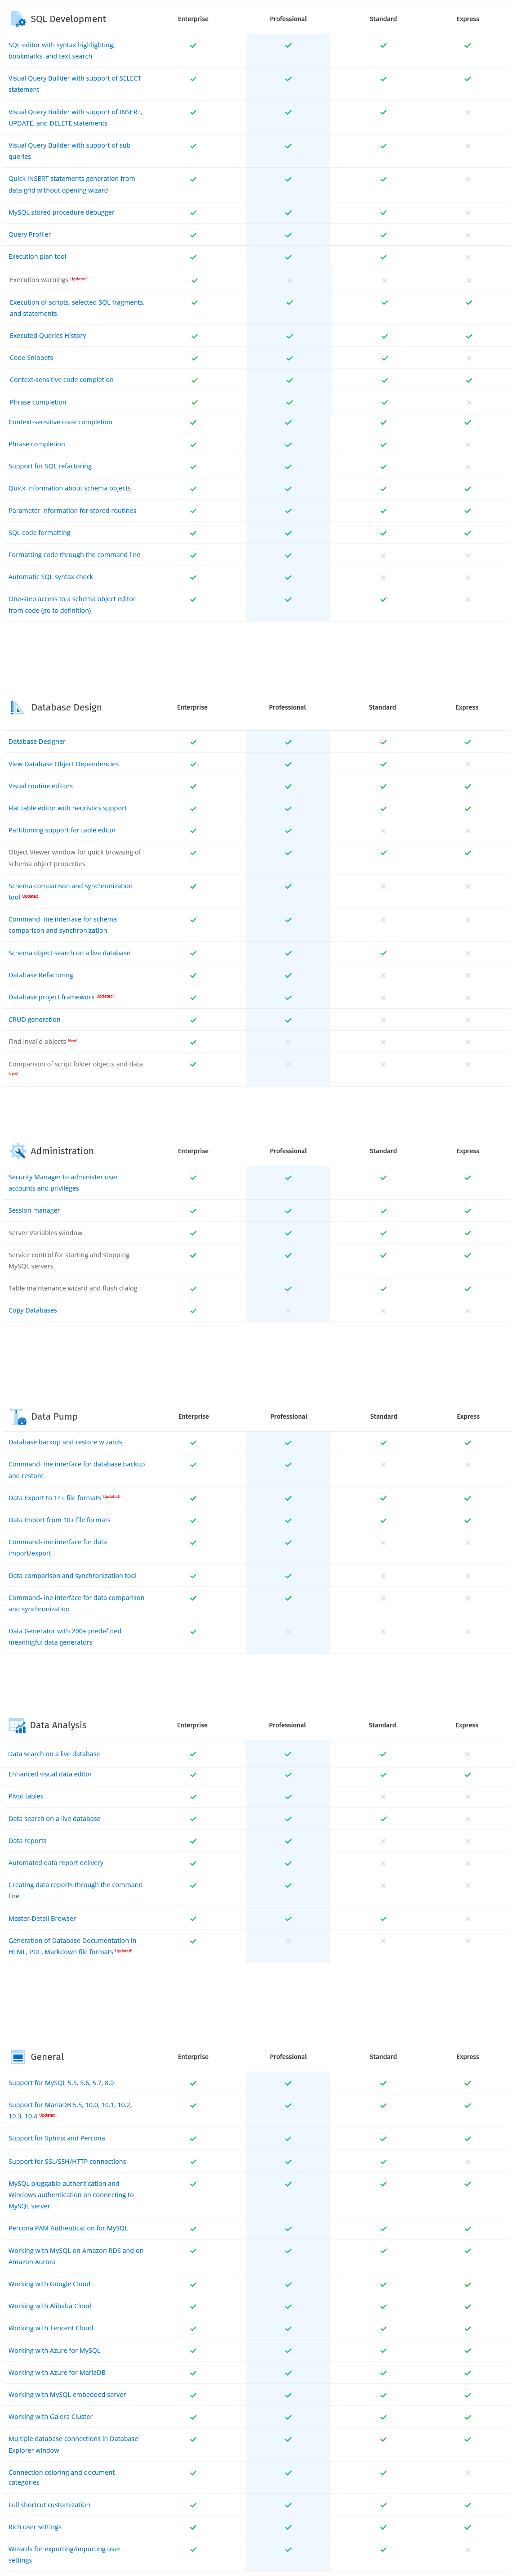Open the Session manager link
Image resolution: width=517 pixels, height=2576 pixels.
(34, 1210)
